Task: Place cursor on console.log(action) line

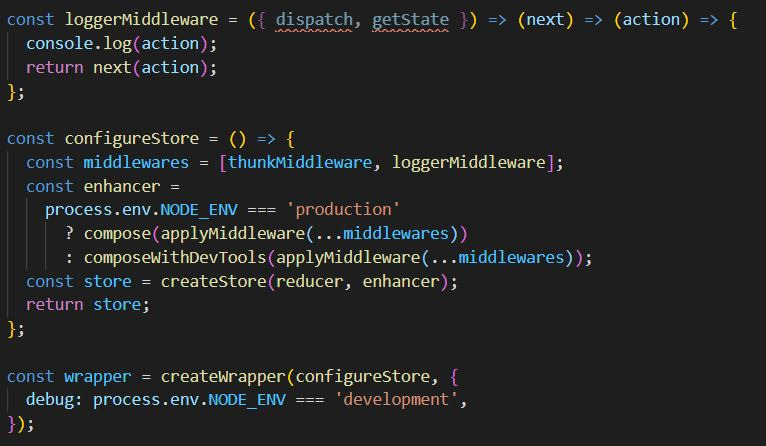Action: pos(121,43)
